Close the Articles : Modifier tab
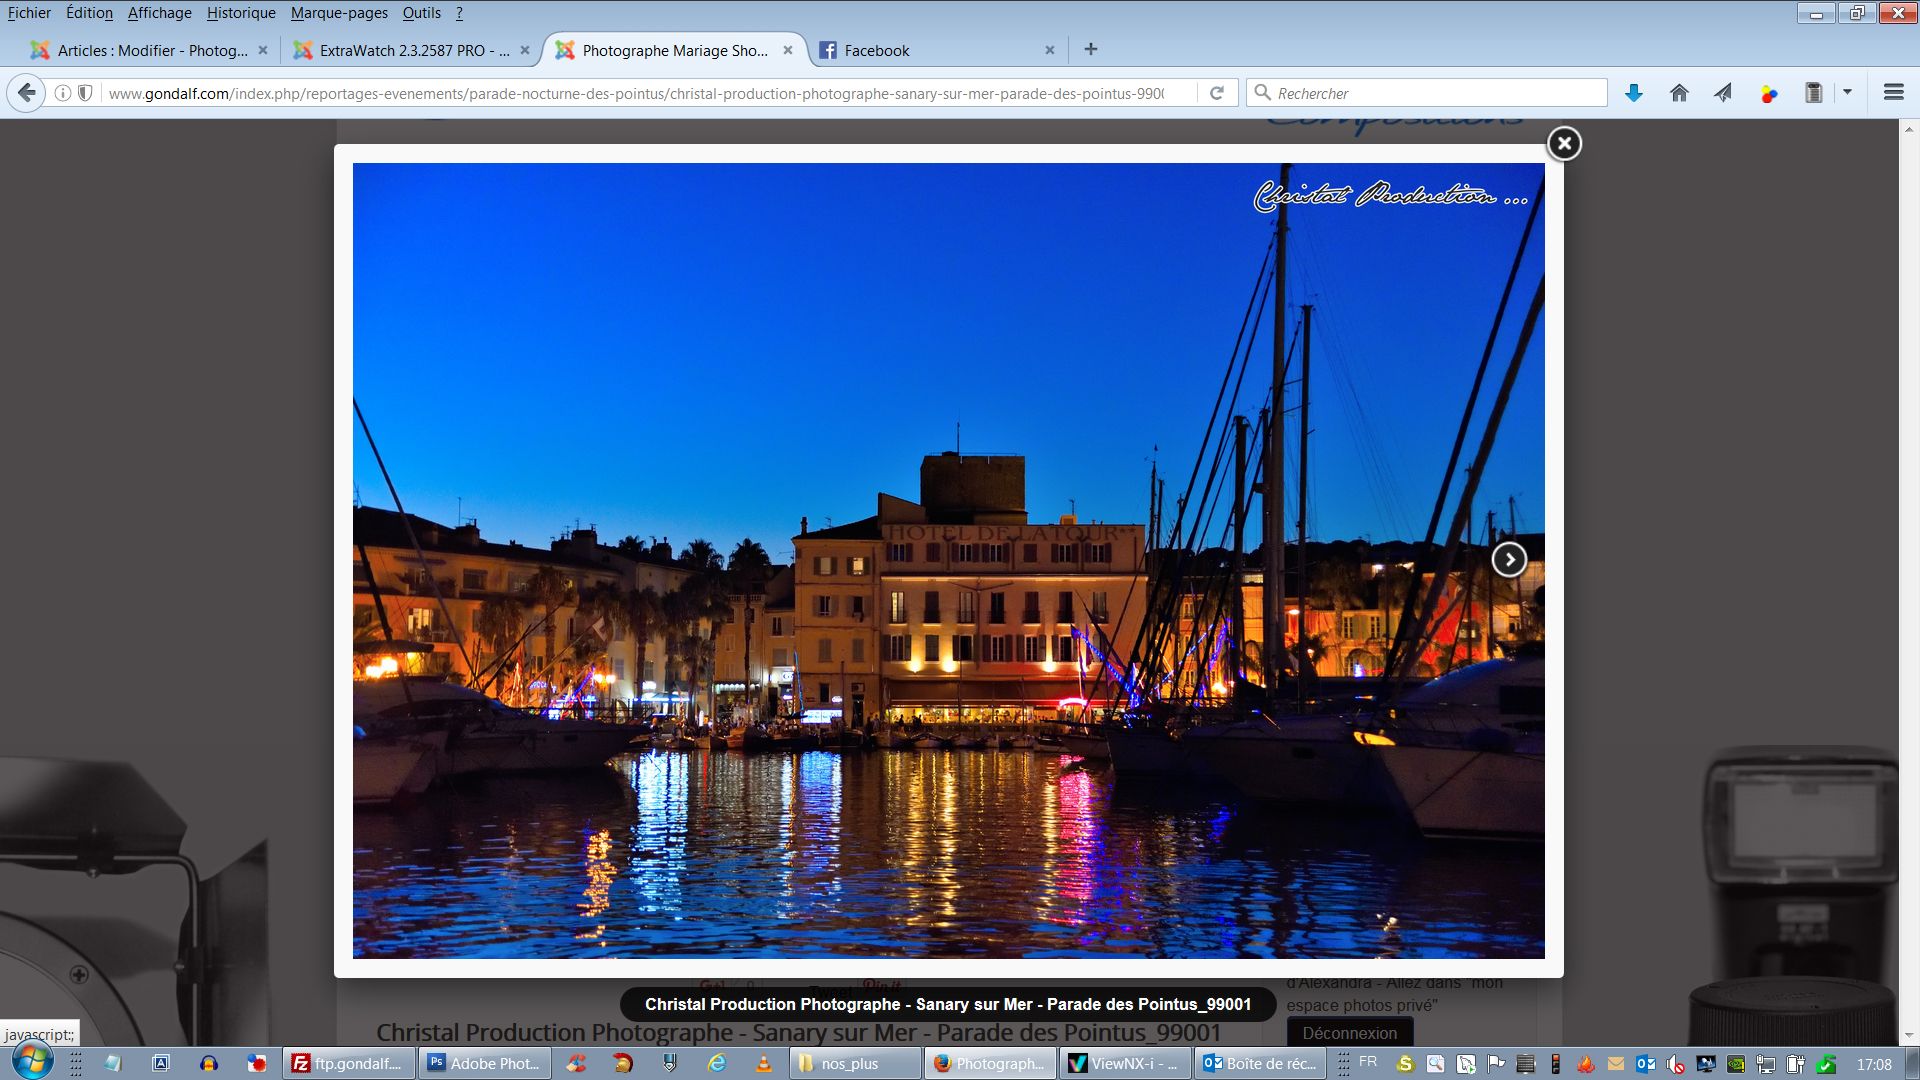The image size is (1920, 1080). [x=263, y=50]
